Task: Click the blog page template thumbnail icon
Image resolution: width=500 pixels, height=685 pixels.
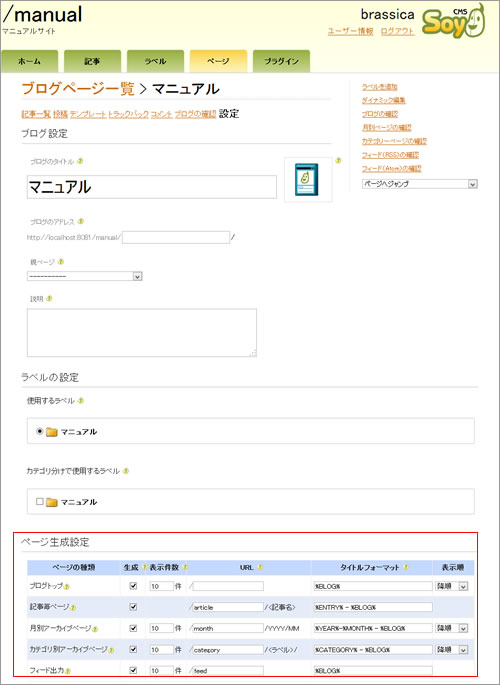Action: 307,180
